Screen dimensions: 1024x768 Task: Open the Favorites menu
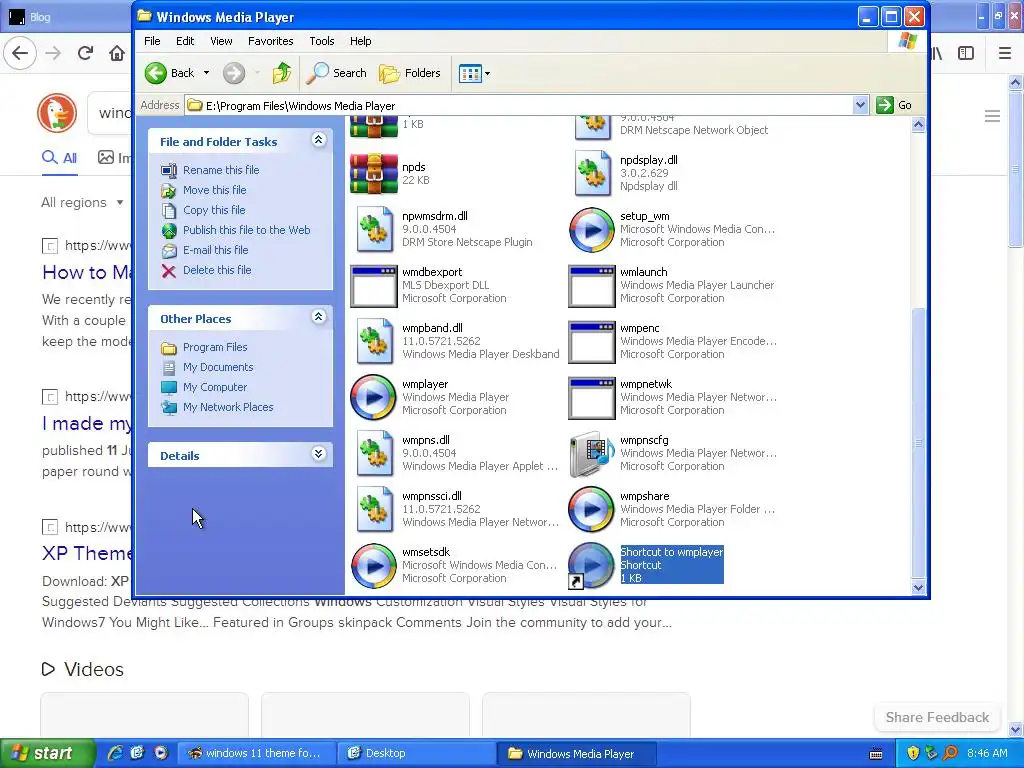(270, 41)
